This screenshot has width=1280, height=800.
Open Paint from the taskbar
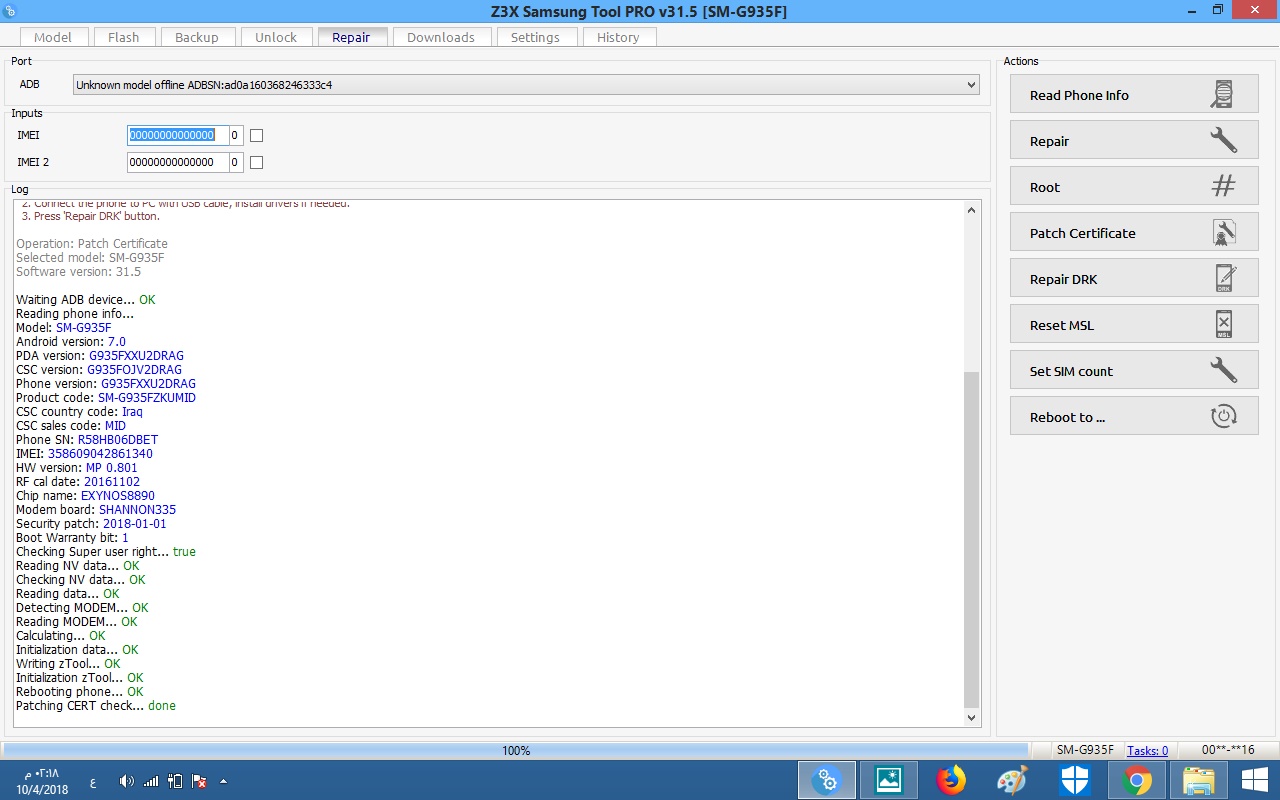tap(1013, 780)
